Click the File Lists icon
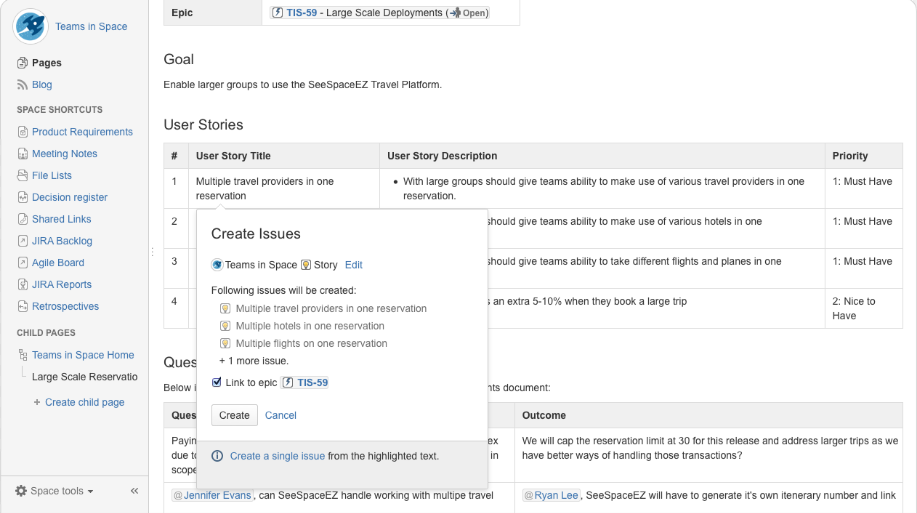Screen dimensions: 917x513 pyautogui.click(x=23, y=175)
